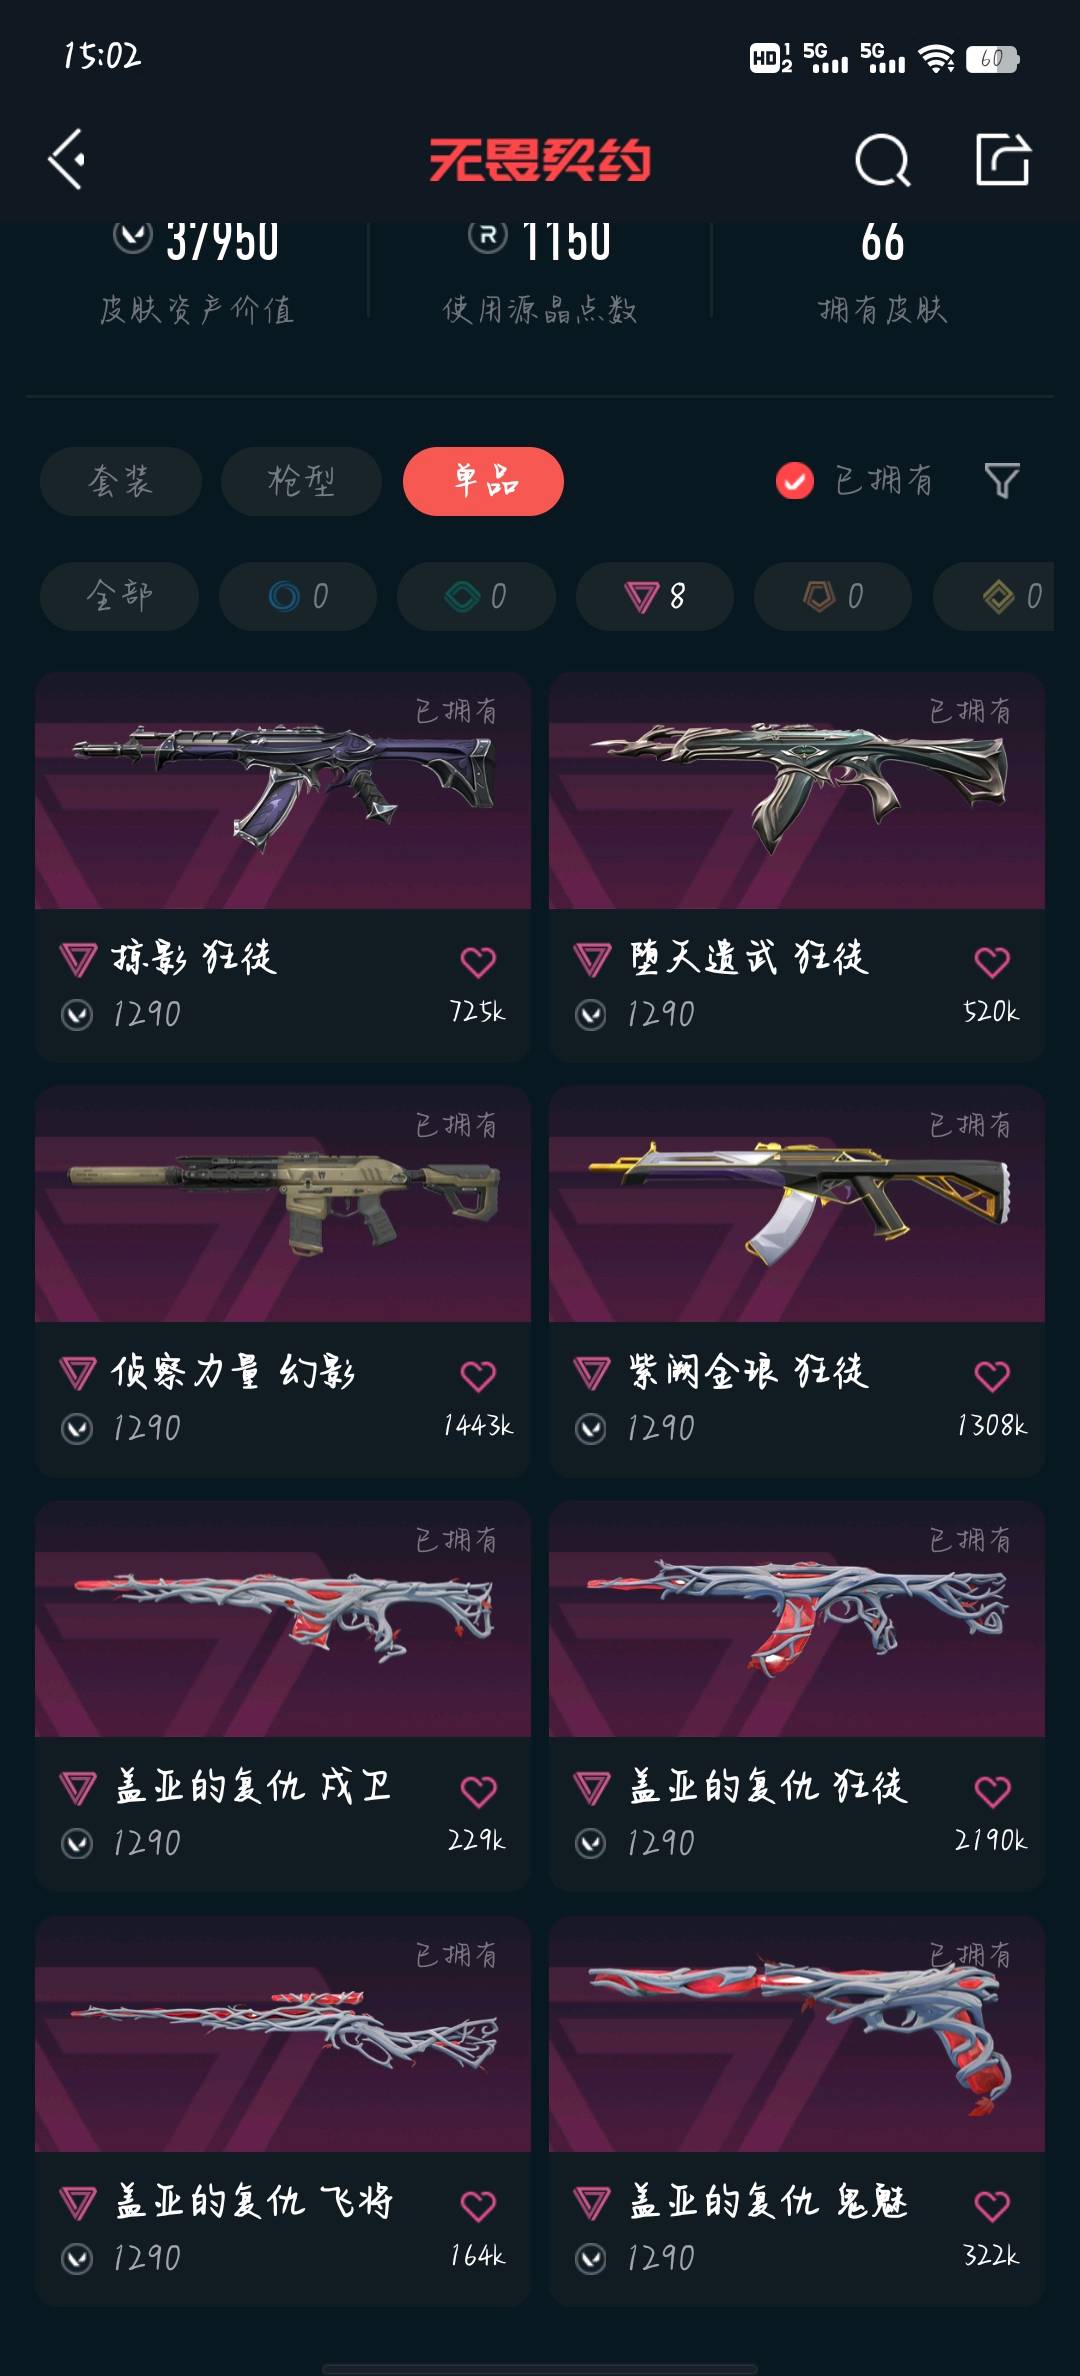Favorite 盖亚的复仇 狂徒 with heart icon

tap(992, 1791)
